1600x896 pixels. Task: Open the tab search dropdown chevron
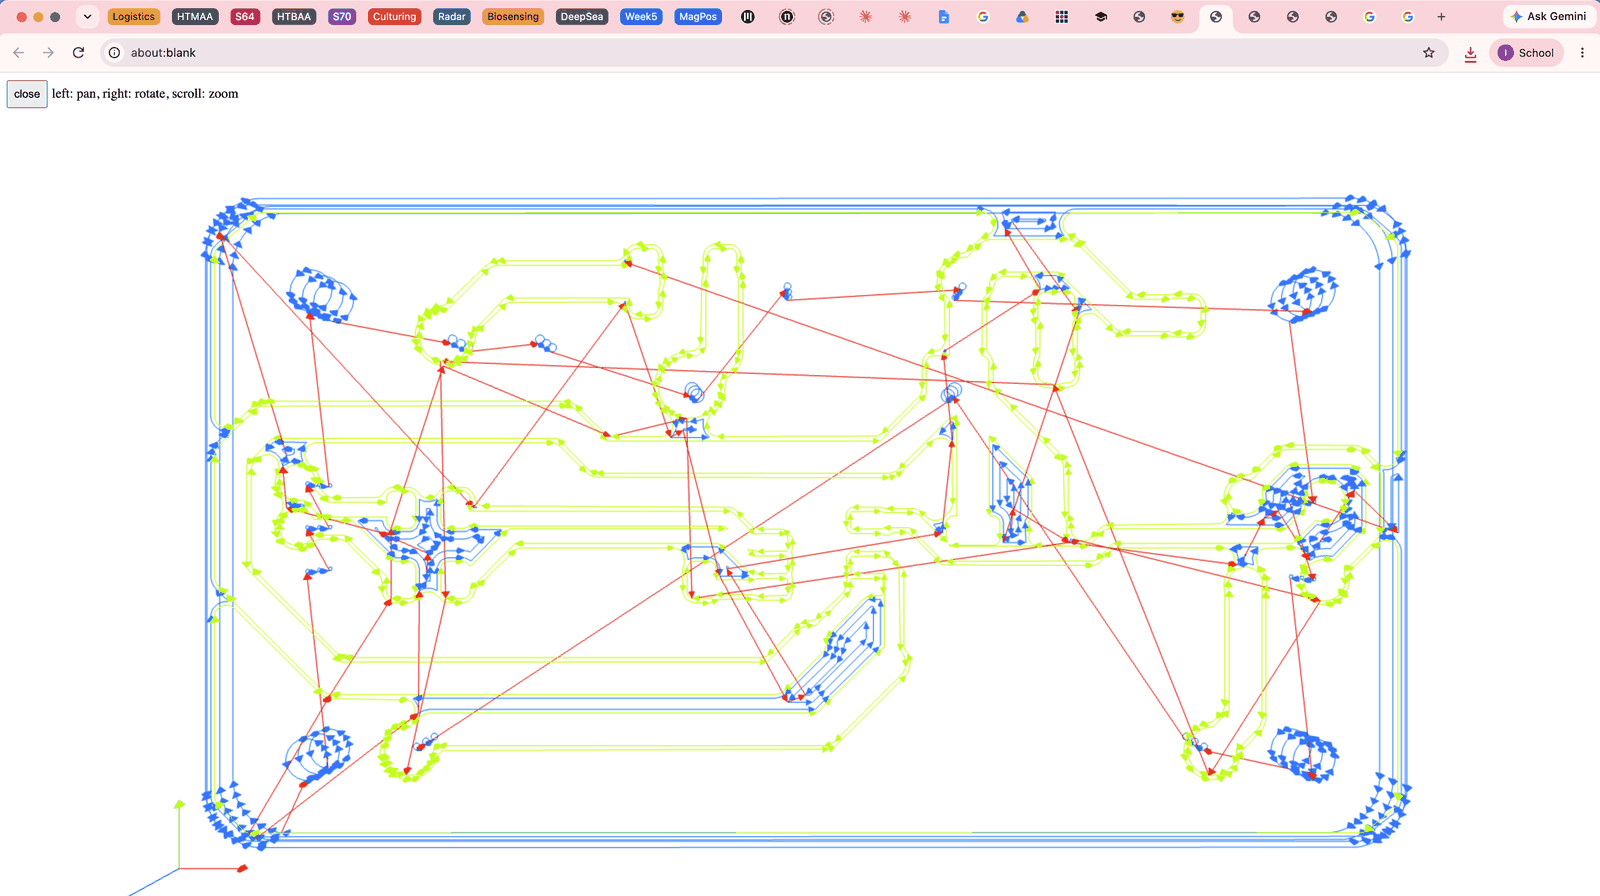tap(87, 17)
